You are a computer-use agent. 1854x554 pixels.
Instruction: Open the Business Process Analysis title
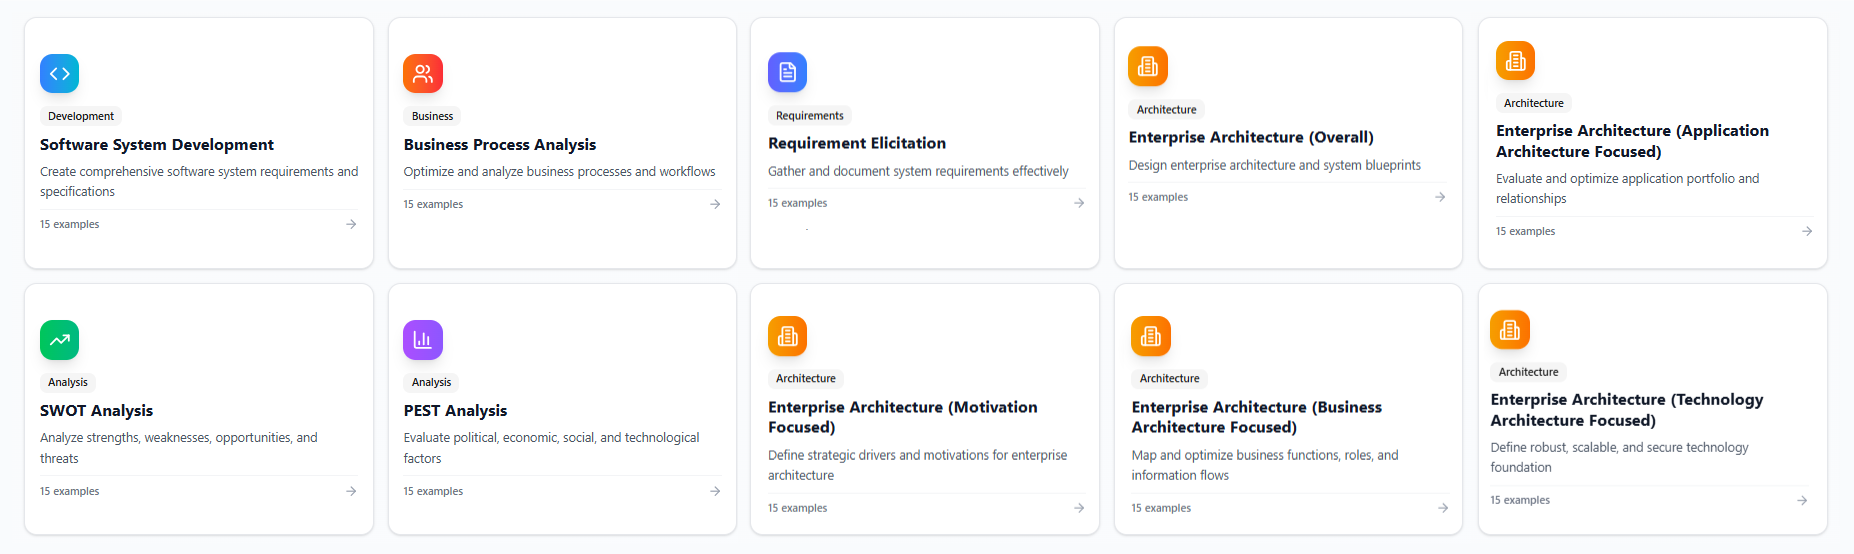point(500,145)
